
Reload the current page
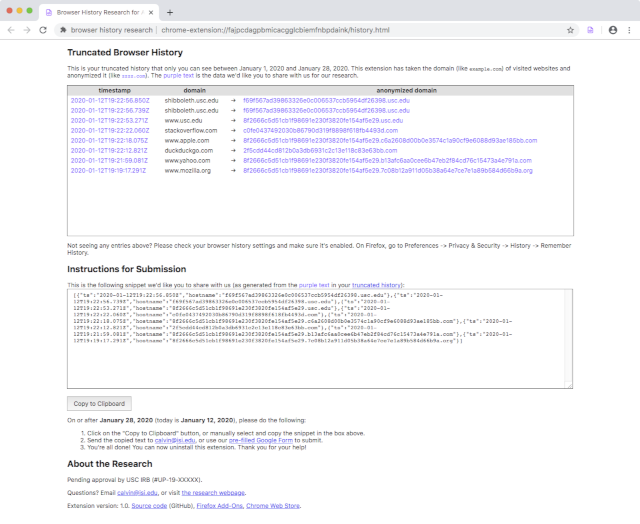(43, 30)
